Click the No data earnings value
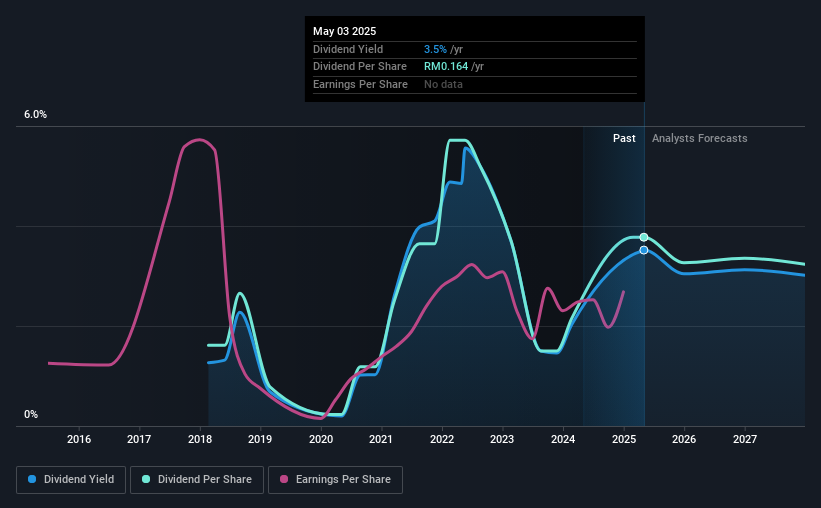The image size is (821, 508). (x=443, y=84)
